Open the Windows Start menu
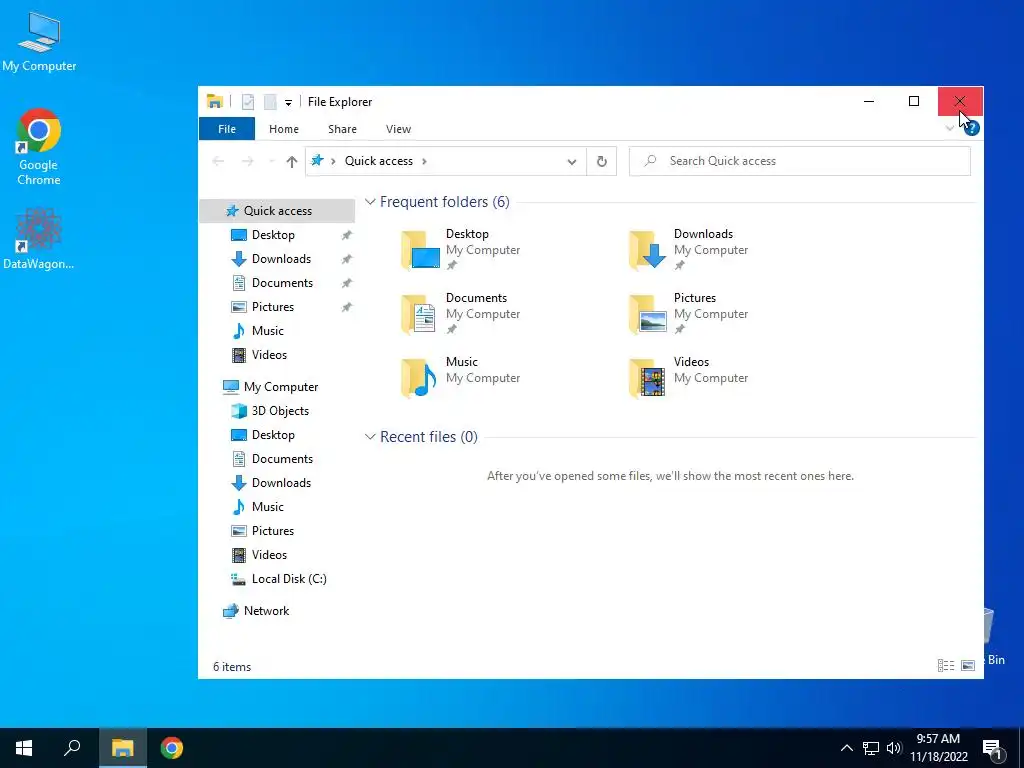The image size is (1024, 768). 24,748
